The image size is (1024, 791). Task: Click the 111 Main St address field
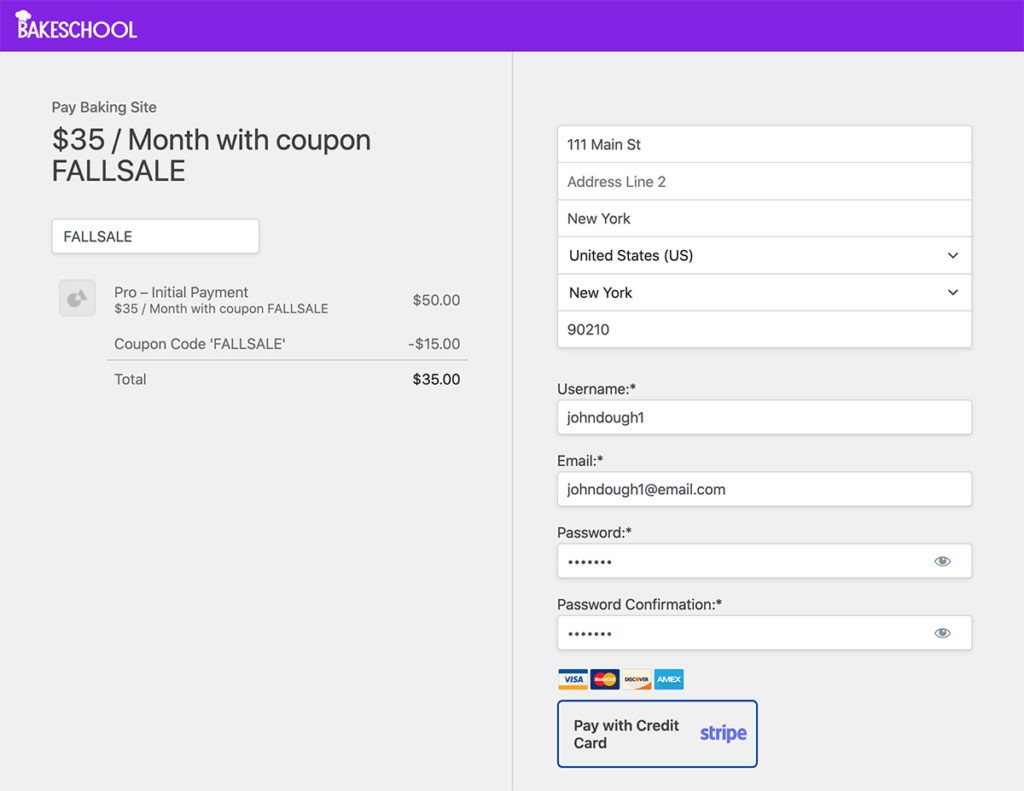[x=764, y=145]
